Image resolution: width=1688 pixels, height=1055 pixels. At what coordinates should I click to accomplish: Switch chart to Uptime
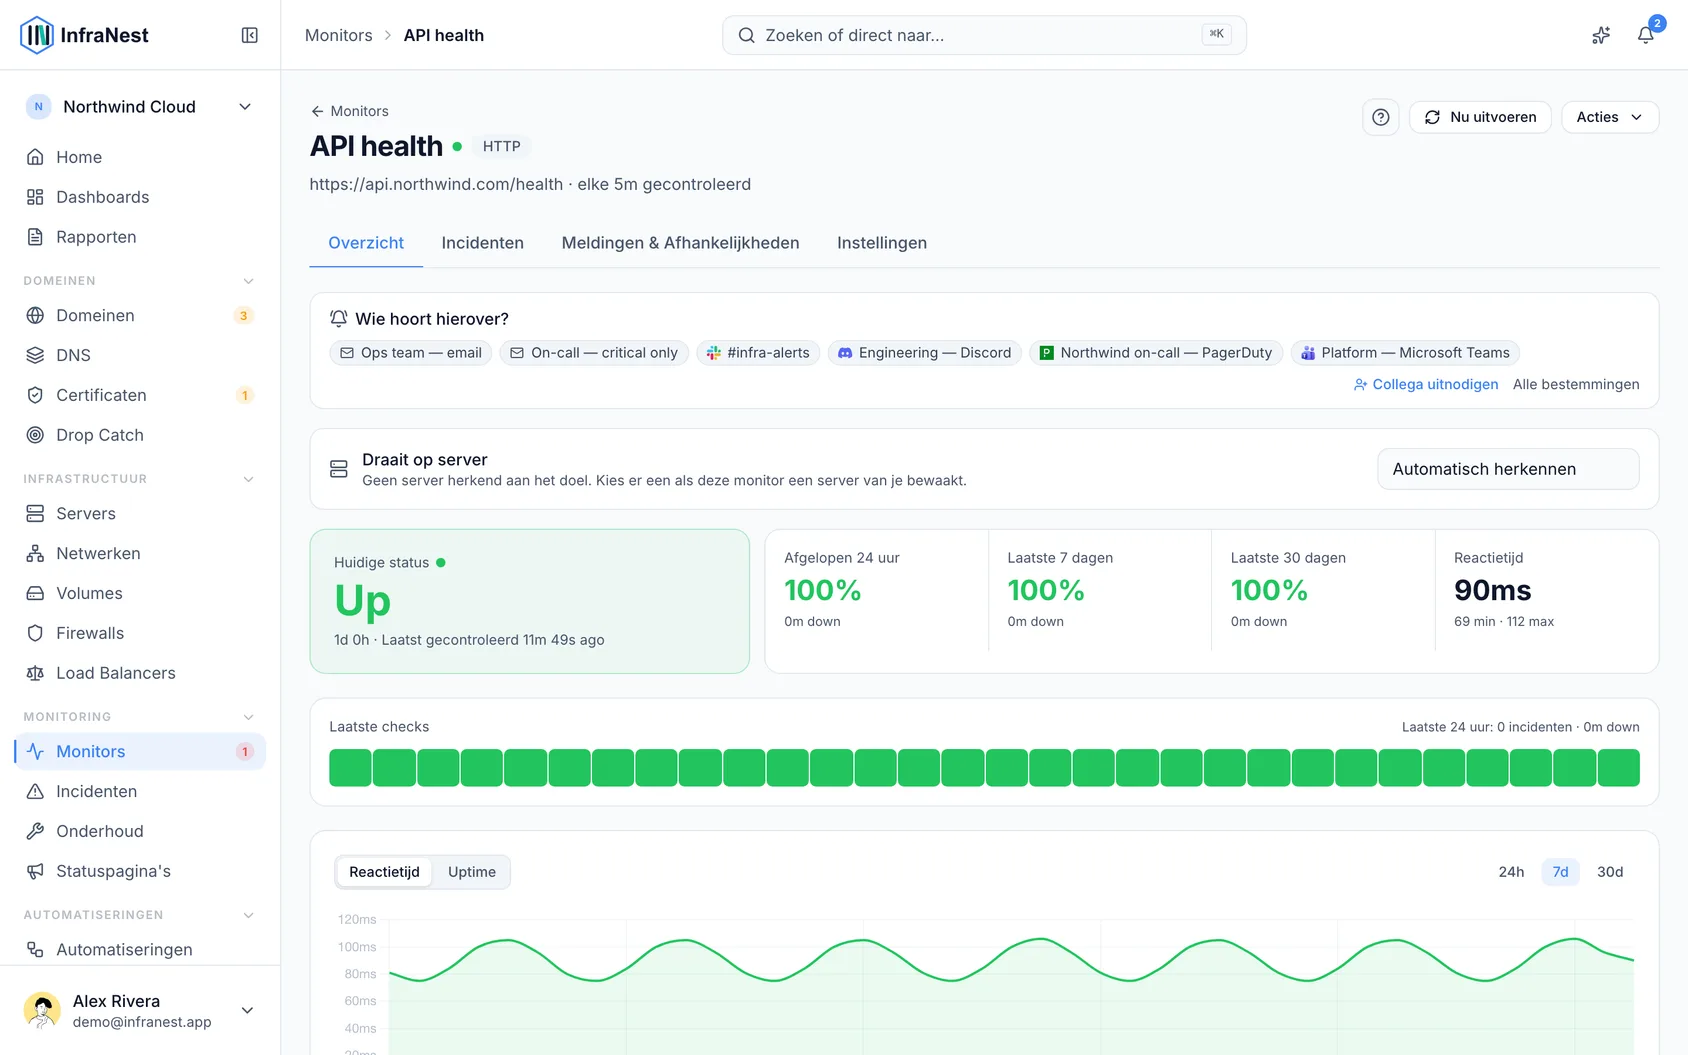tap(471, 872)
